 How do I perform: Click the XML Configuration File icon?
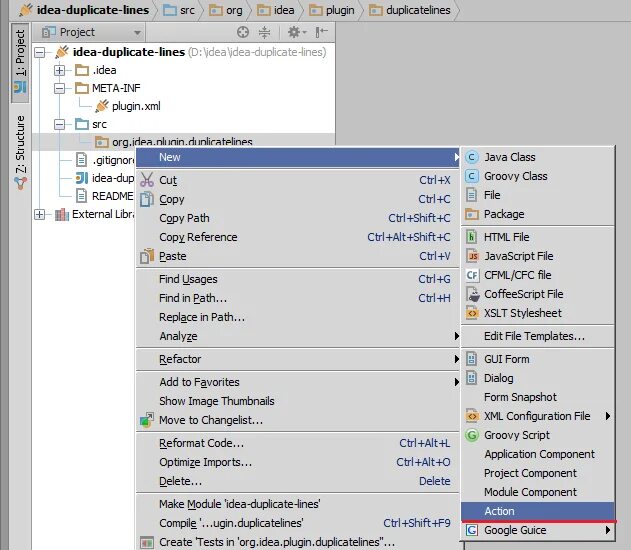tap(472, 416)
